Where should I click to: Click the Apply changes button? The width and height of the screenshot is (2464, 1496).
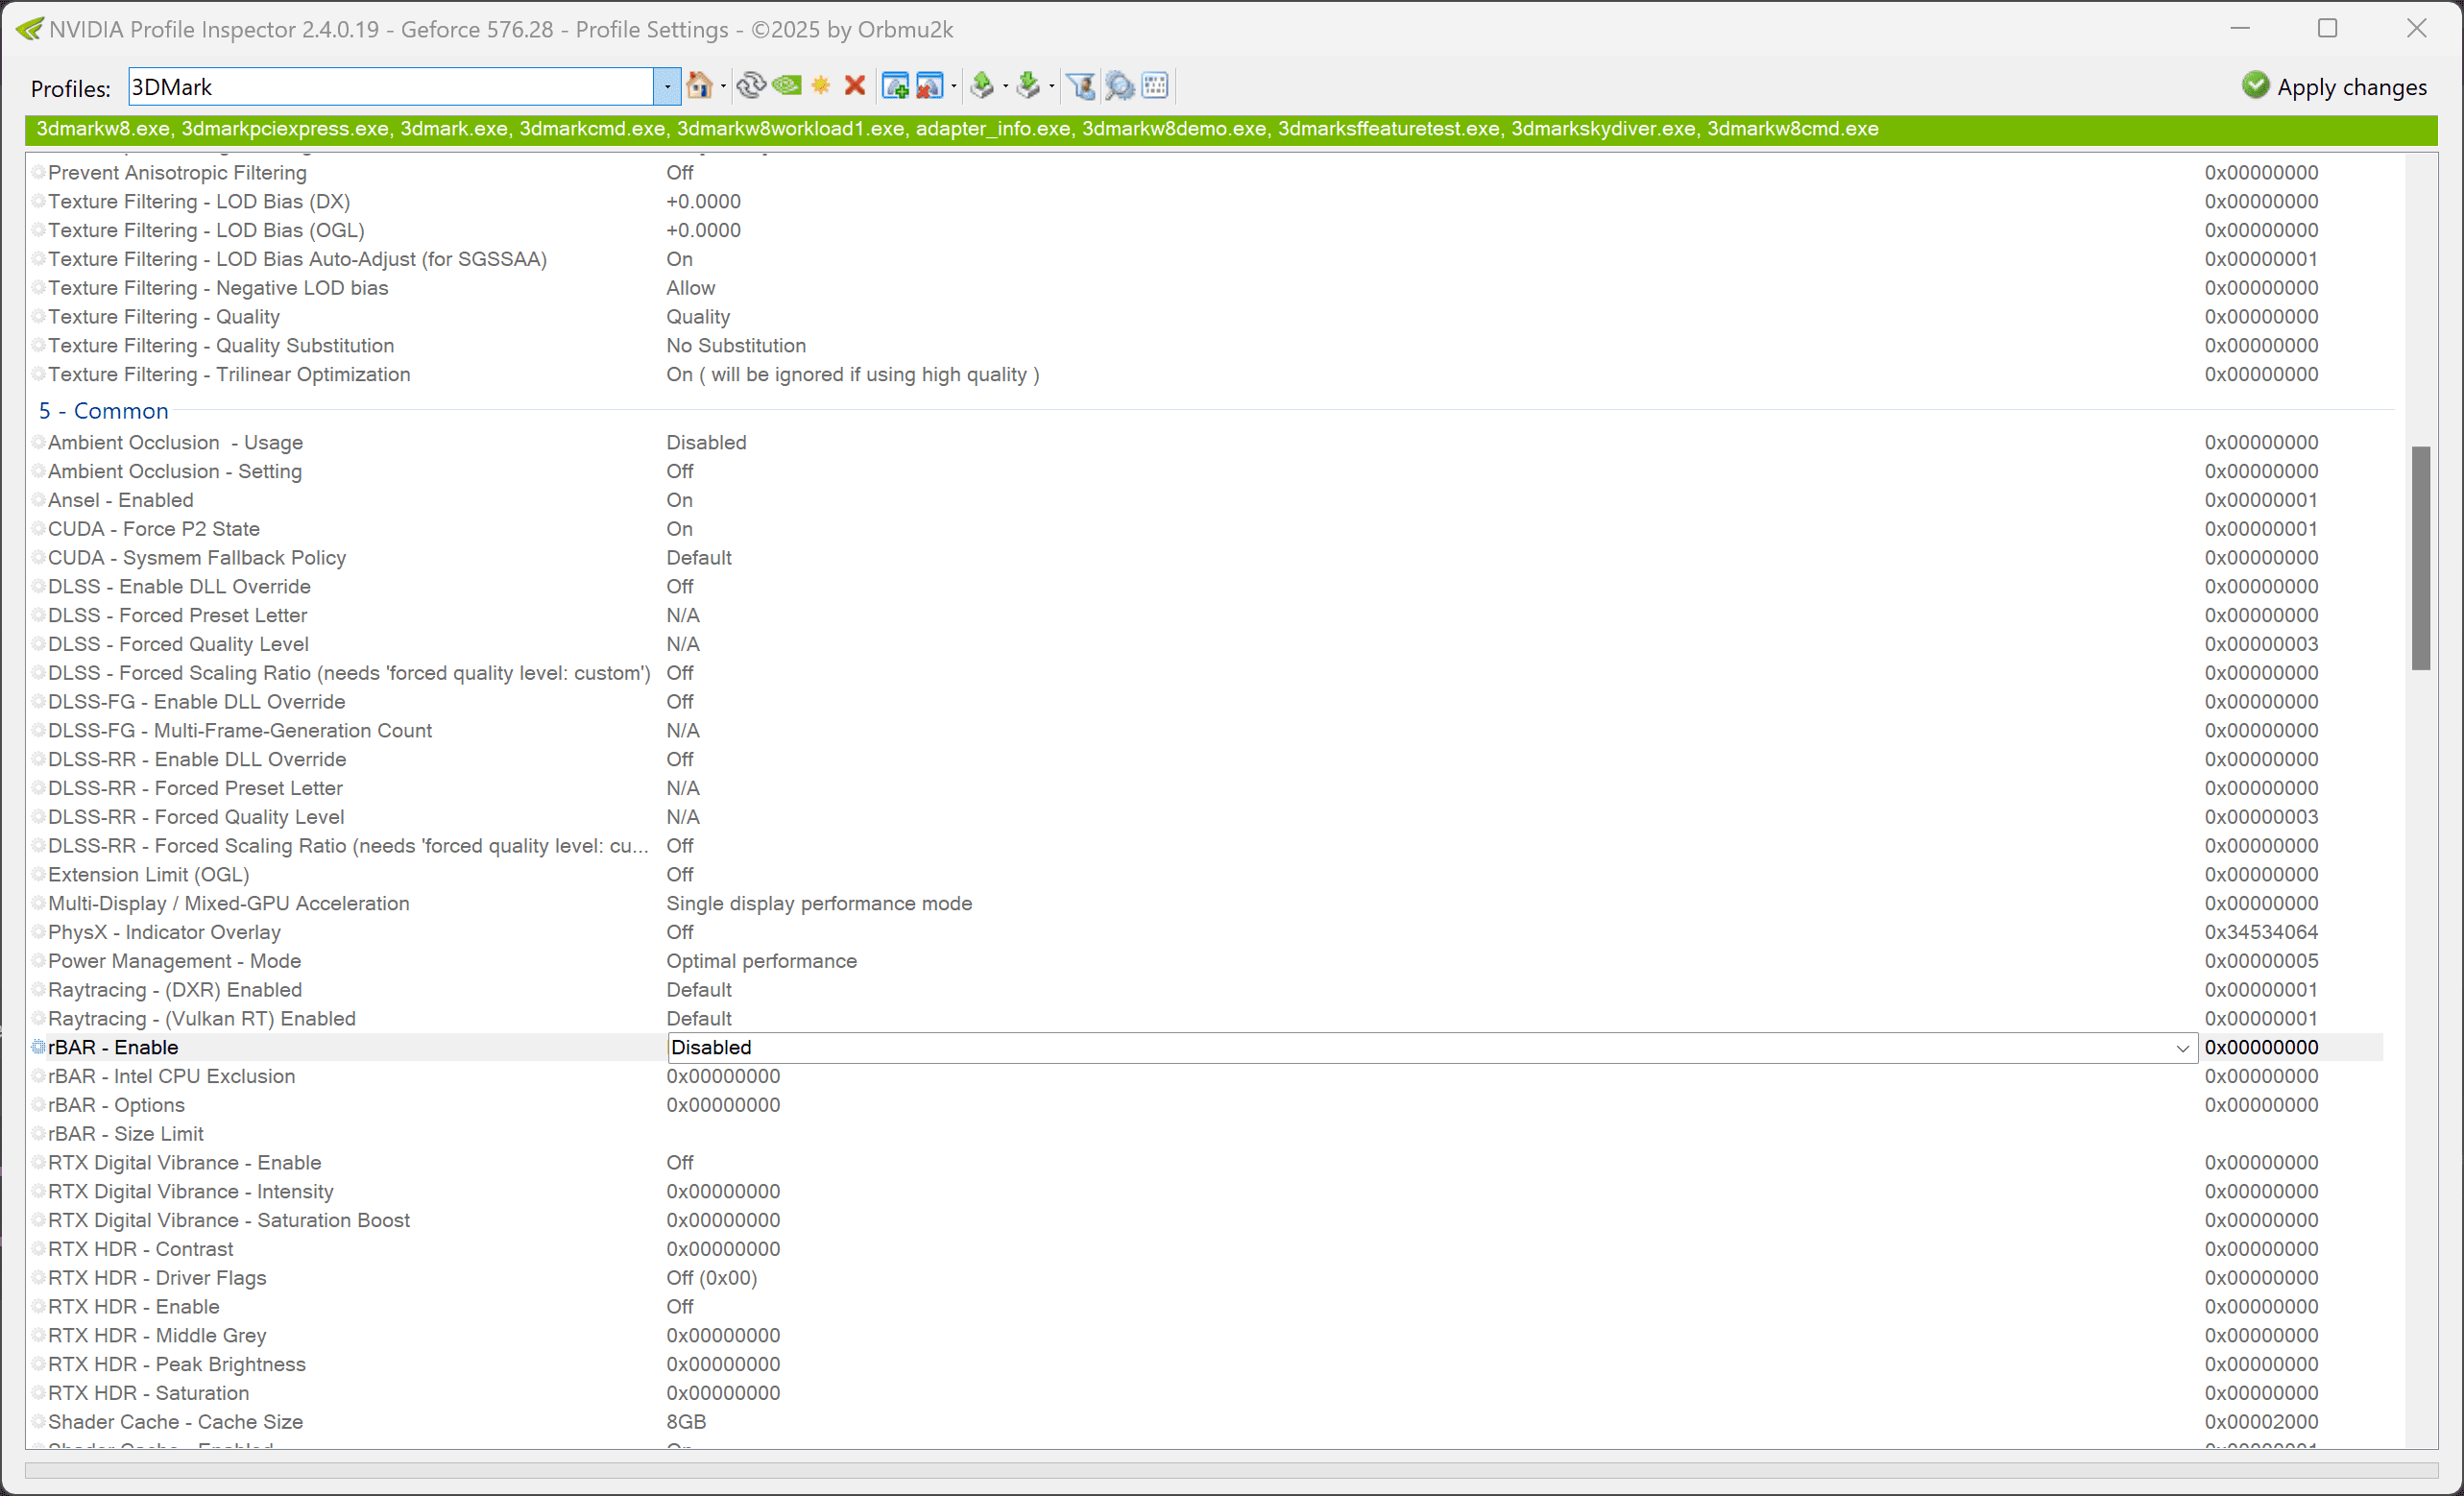coord(2334,87)
